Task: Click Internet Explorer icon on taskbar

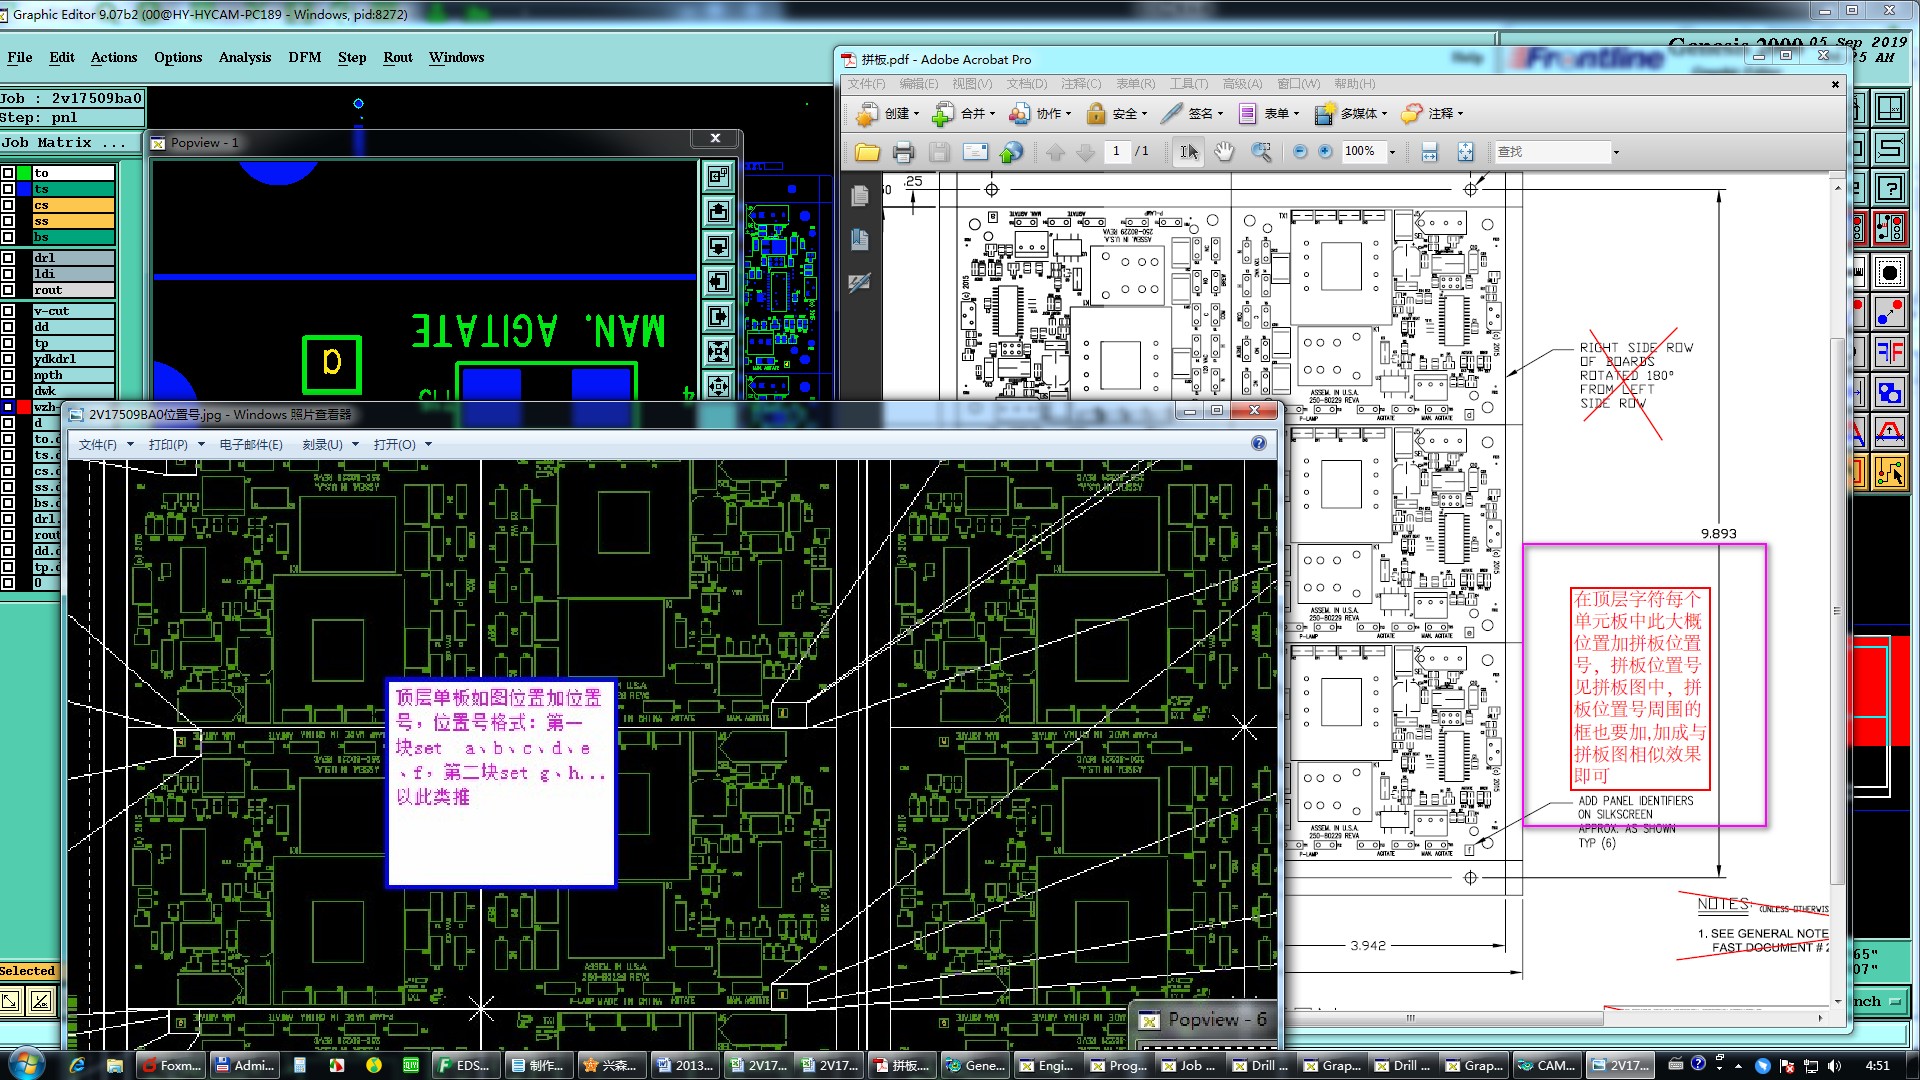Action: tap(77, 1065)
